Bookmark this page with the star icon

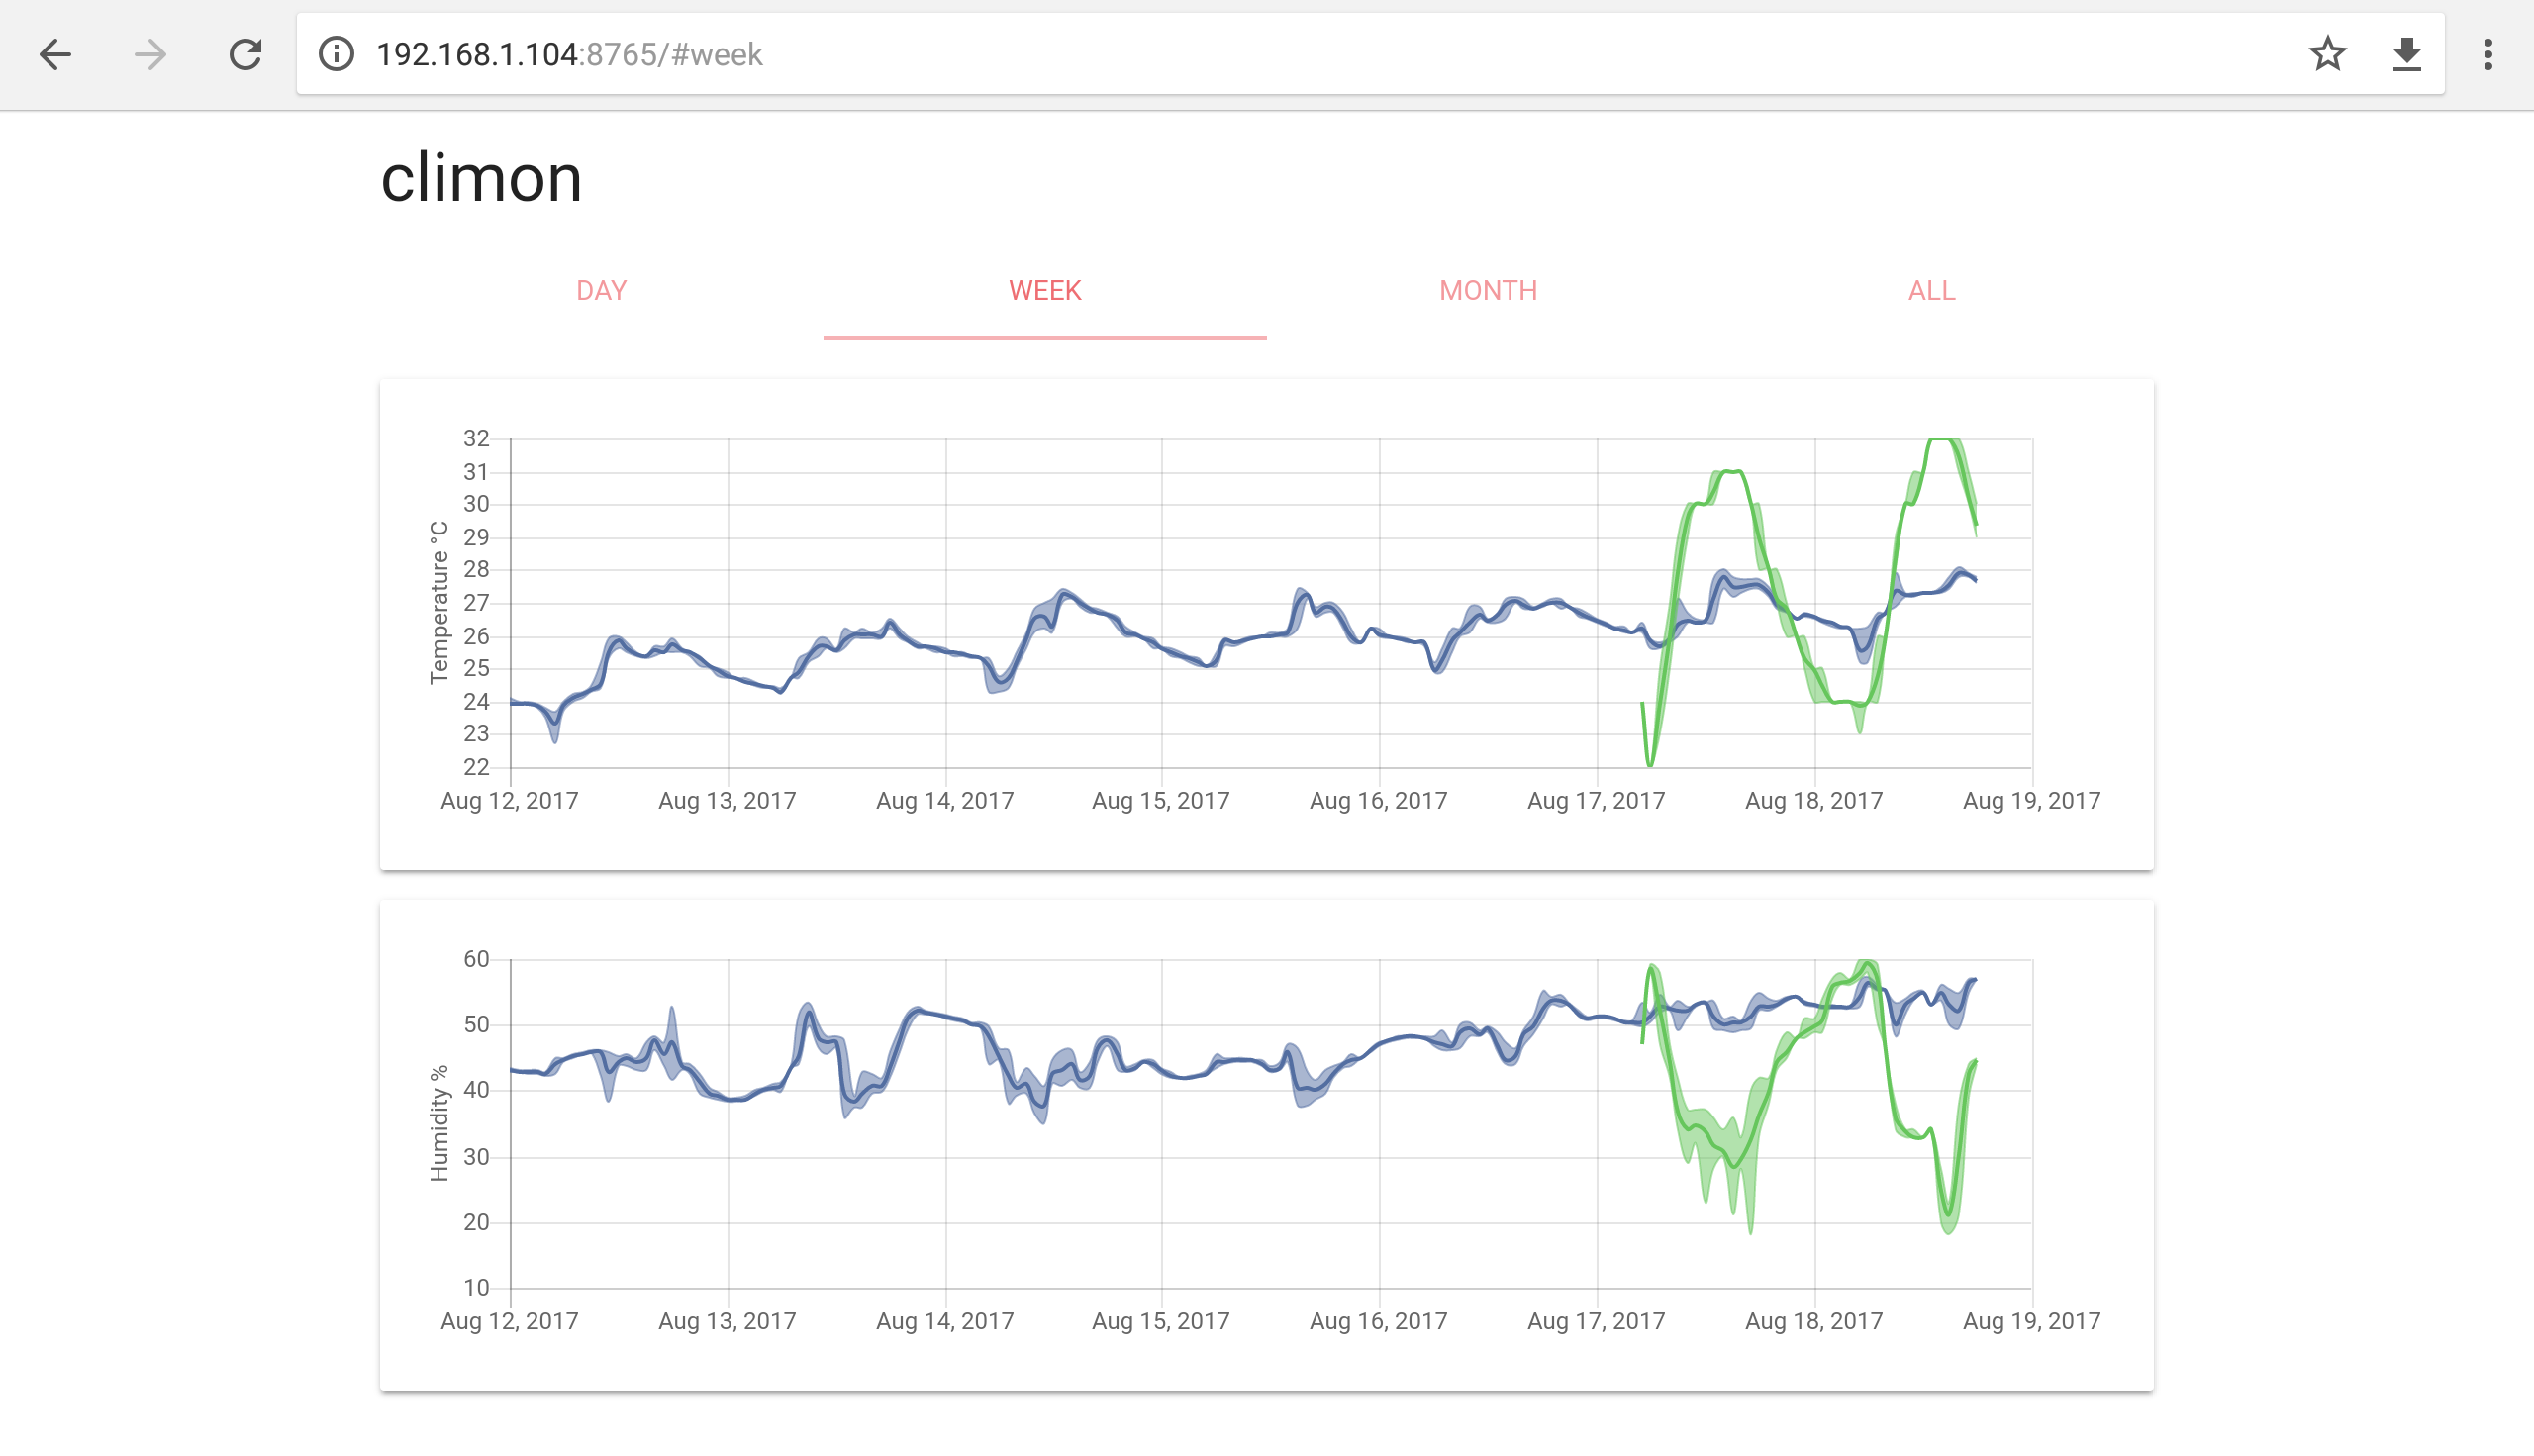click(2328, 55)
